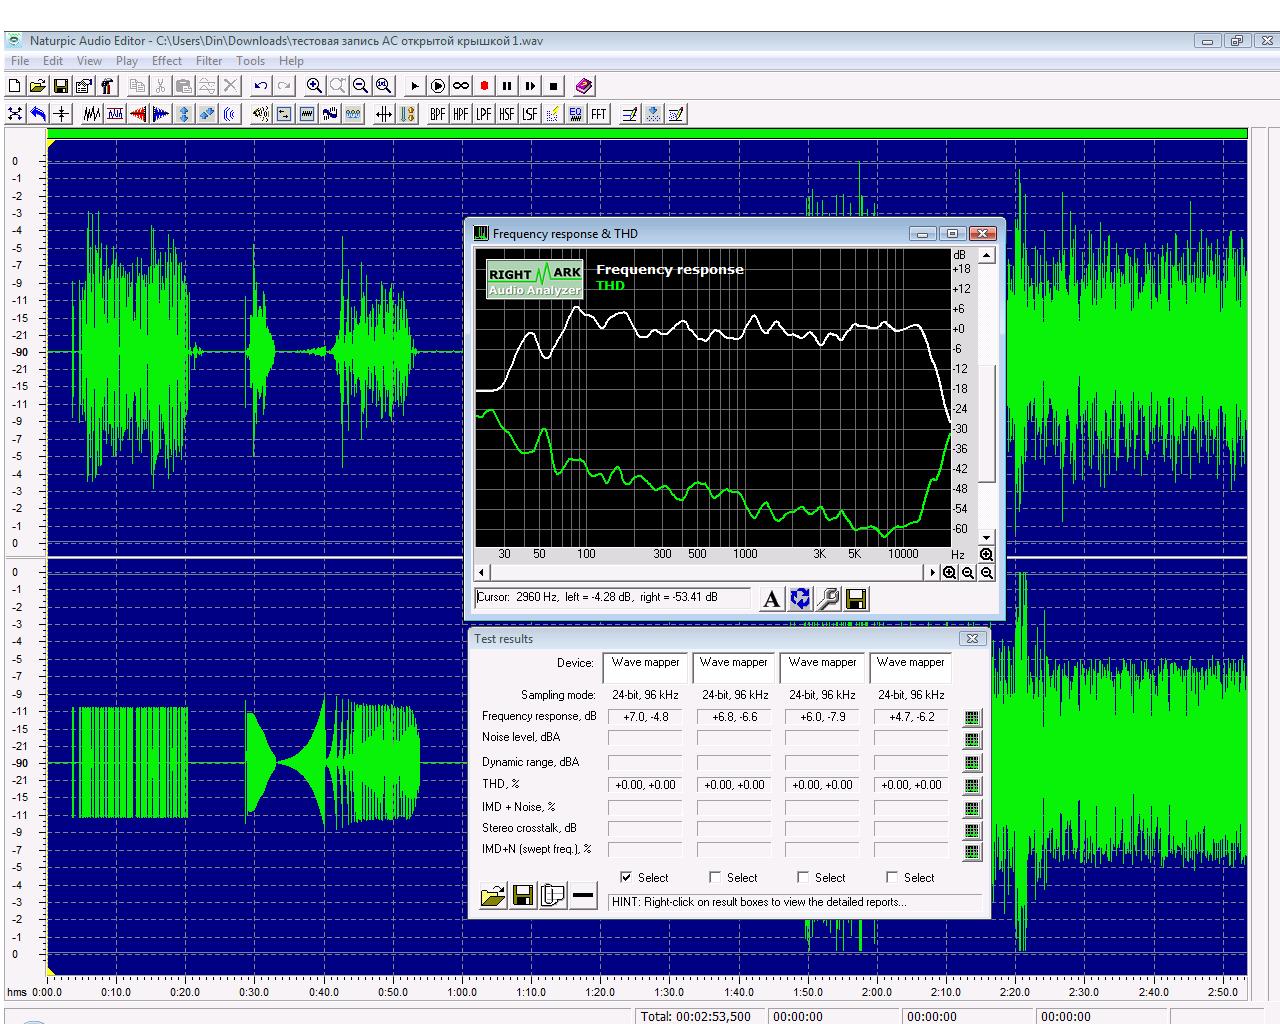Toggle loop playback infinity icon
Screen dimensions: 1280x1024
[x=461, y=86]
